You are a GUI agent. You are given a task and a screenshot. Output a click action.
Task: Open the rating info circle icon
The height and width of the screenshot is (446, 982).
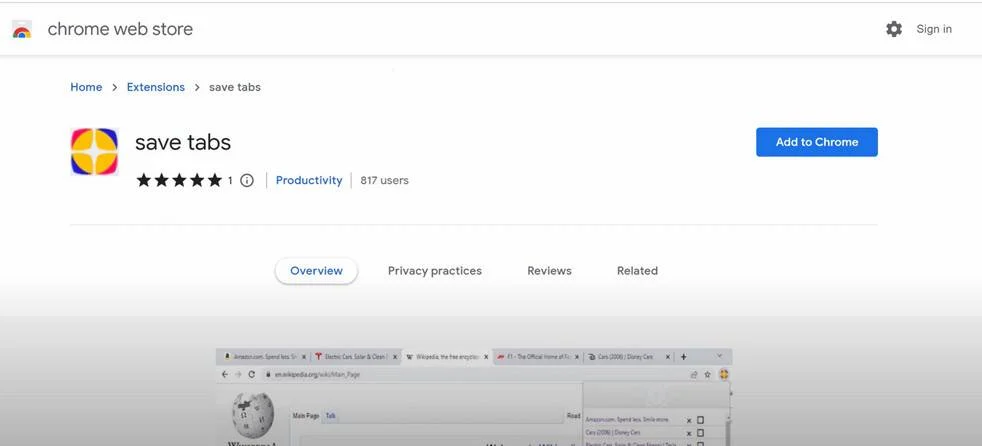tap(247, 180)
